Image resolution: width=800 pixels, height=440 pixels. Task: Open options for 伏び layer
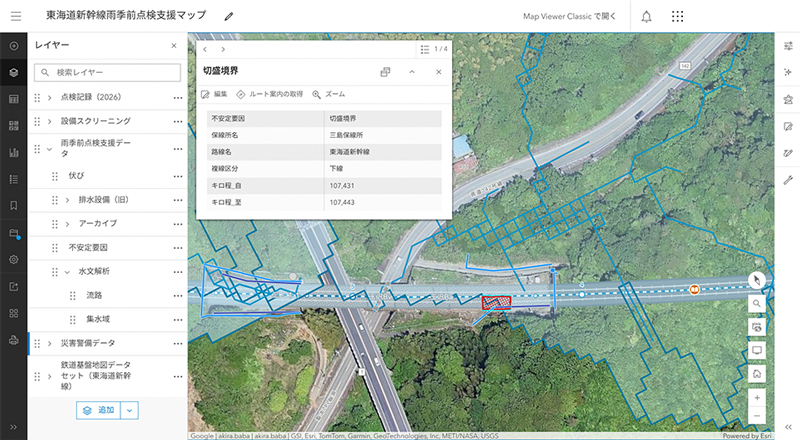[178, 176]
